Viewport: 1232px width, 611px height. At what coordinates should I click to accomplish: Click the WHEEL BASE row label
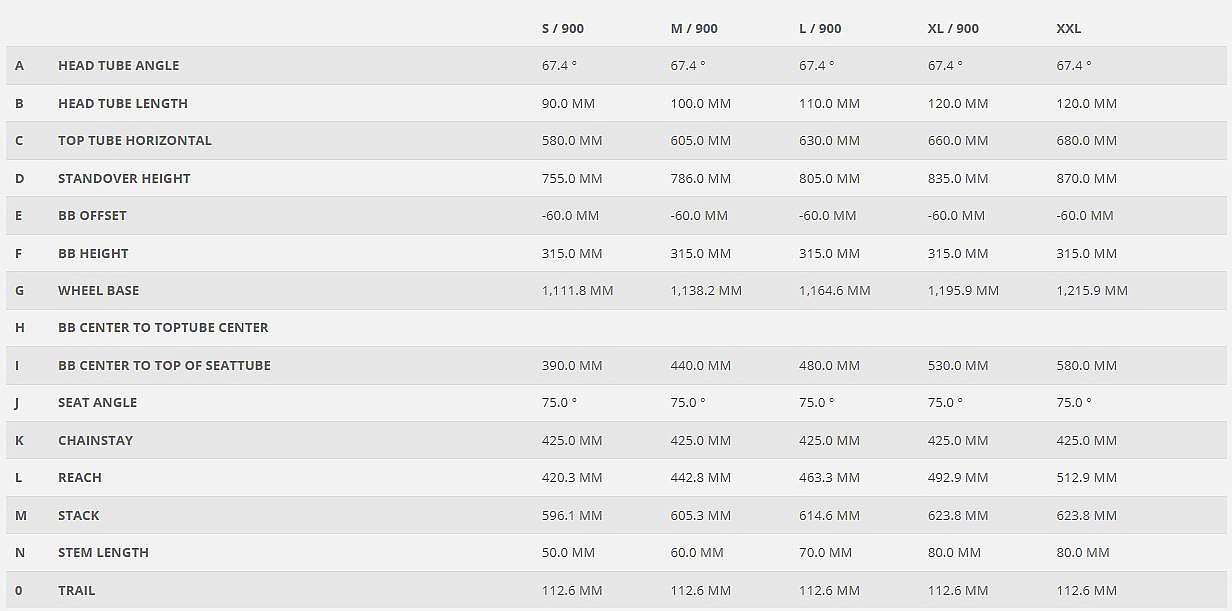(98, 290)
